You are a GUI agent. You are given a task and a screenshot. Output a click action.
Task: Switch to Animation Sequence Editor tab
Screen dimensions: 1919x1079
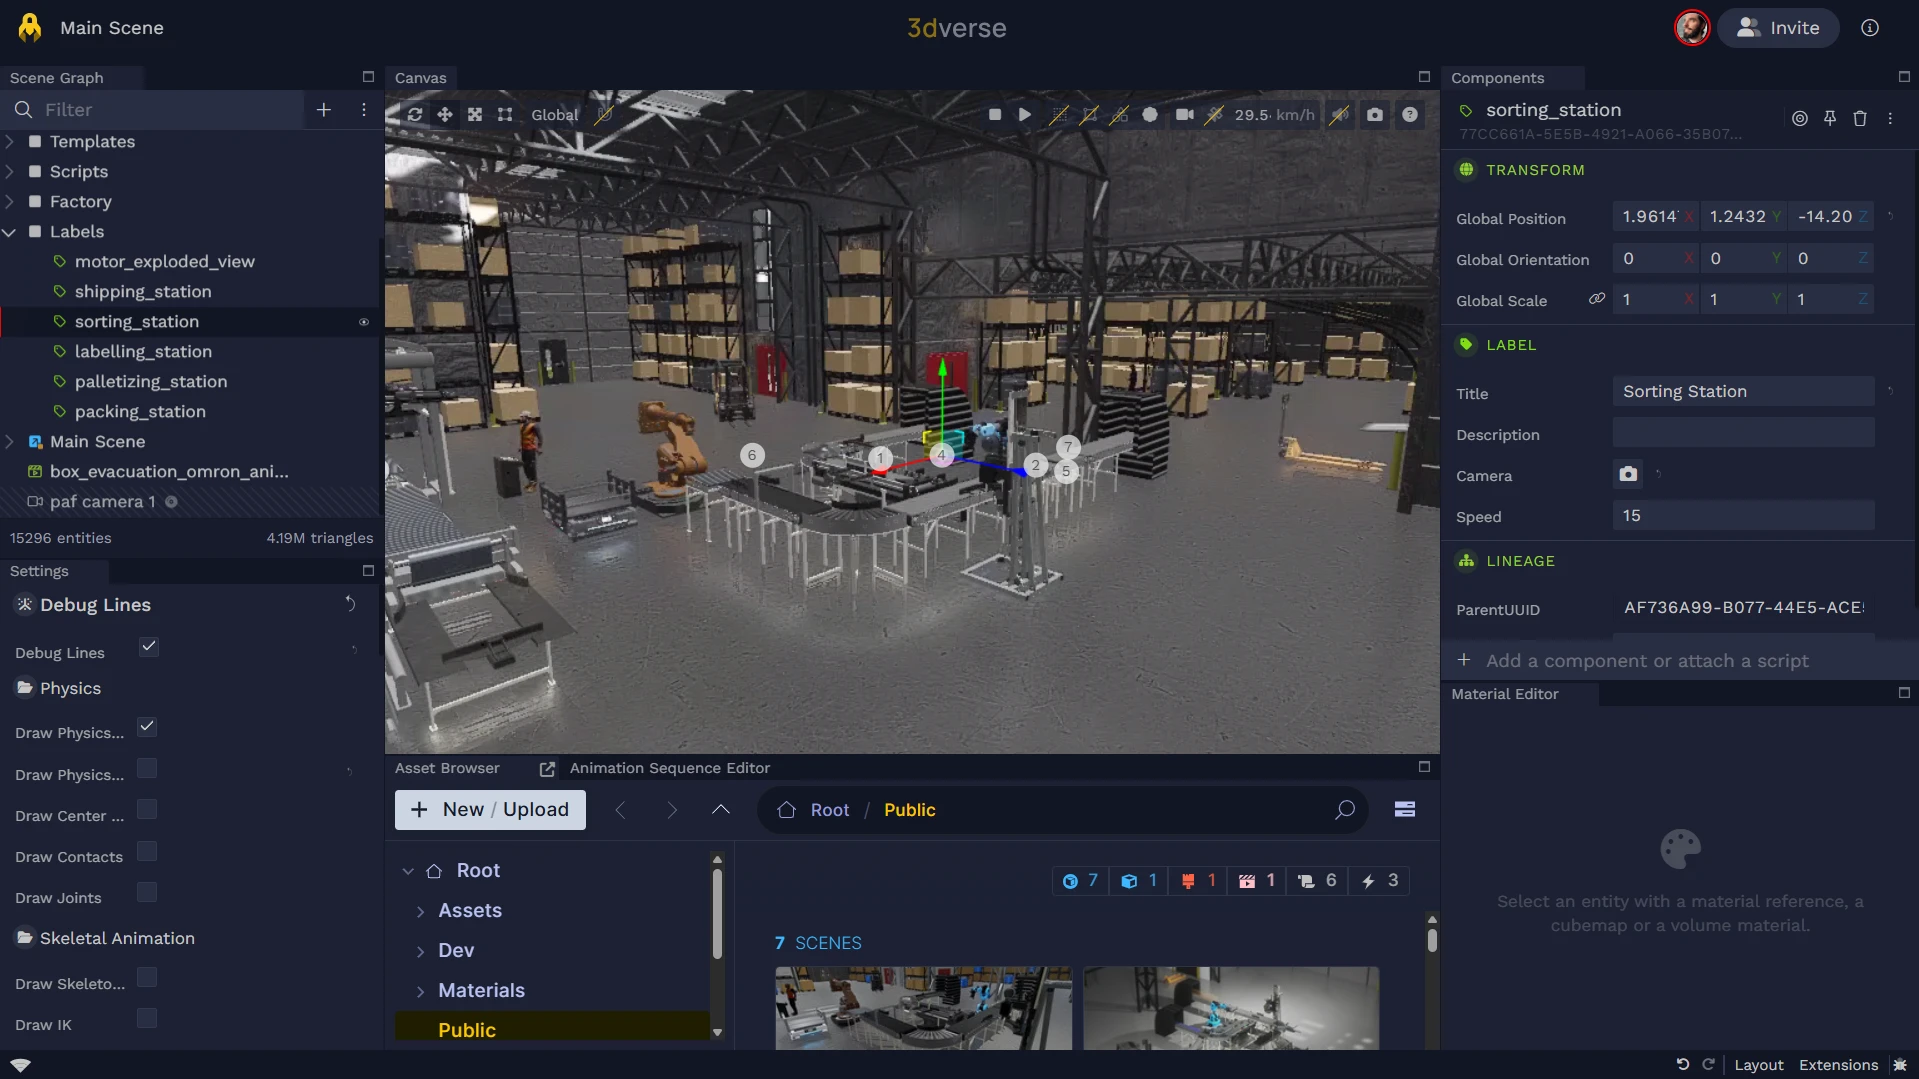pos(669,768)
